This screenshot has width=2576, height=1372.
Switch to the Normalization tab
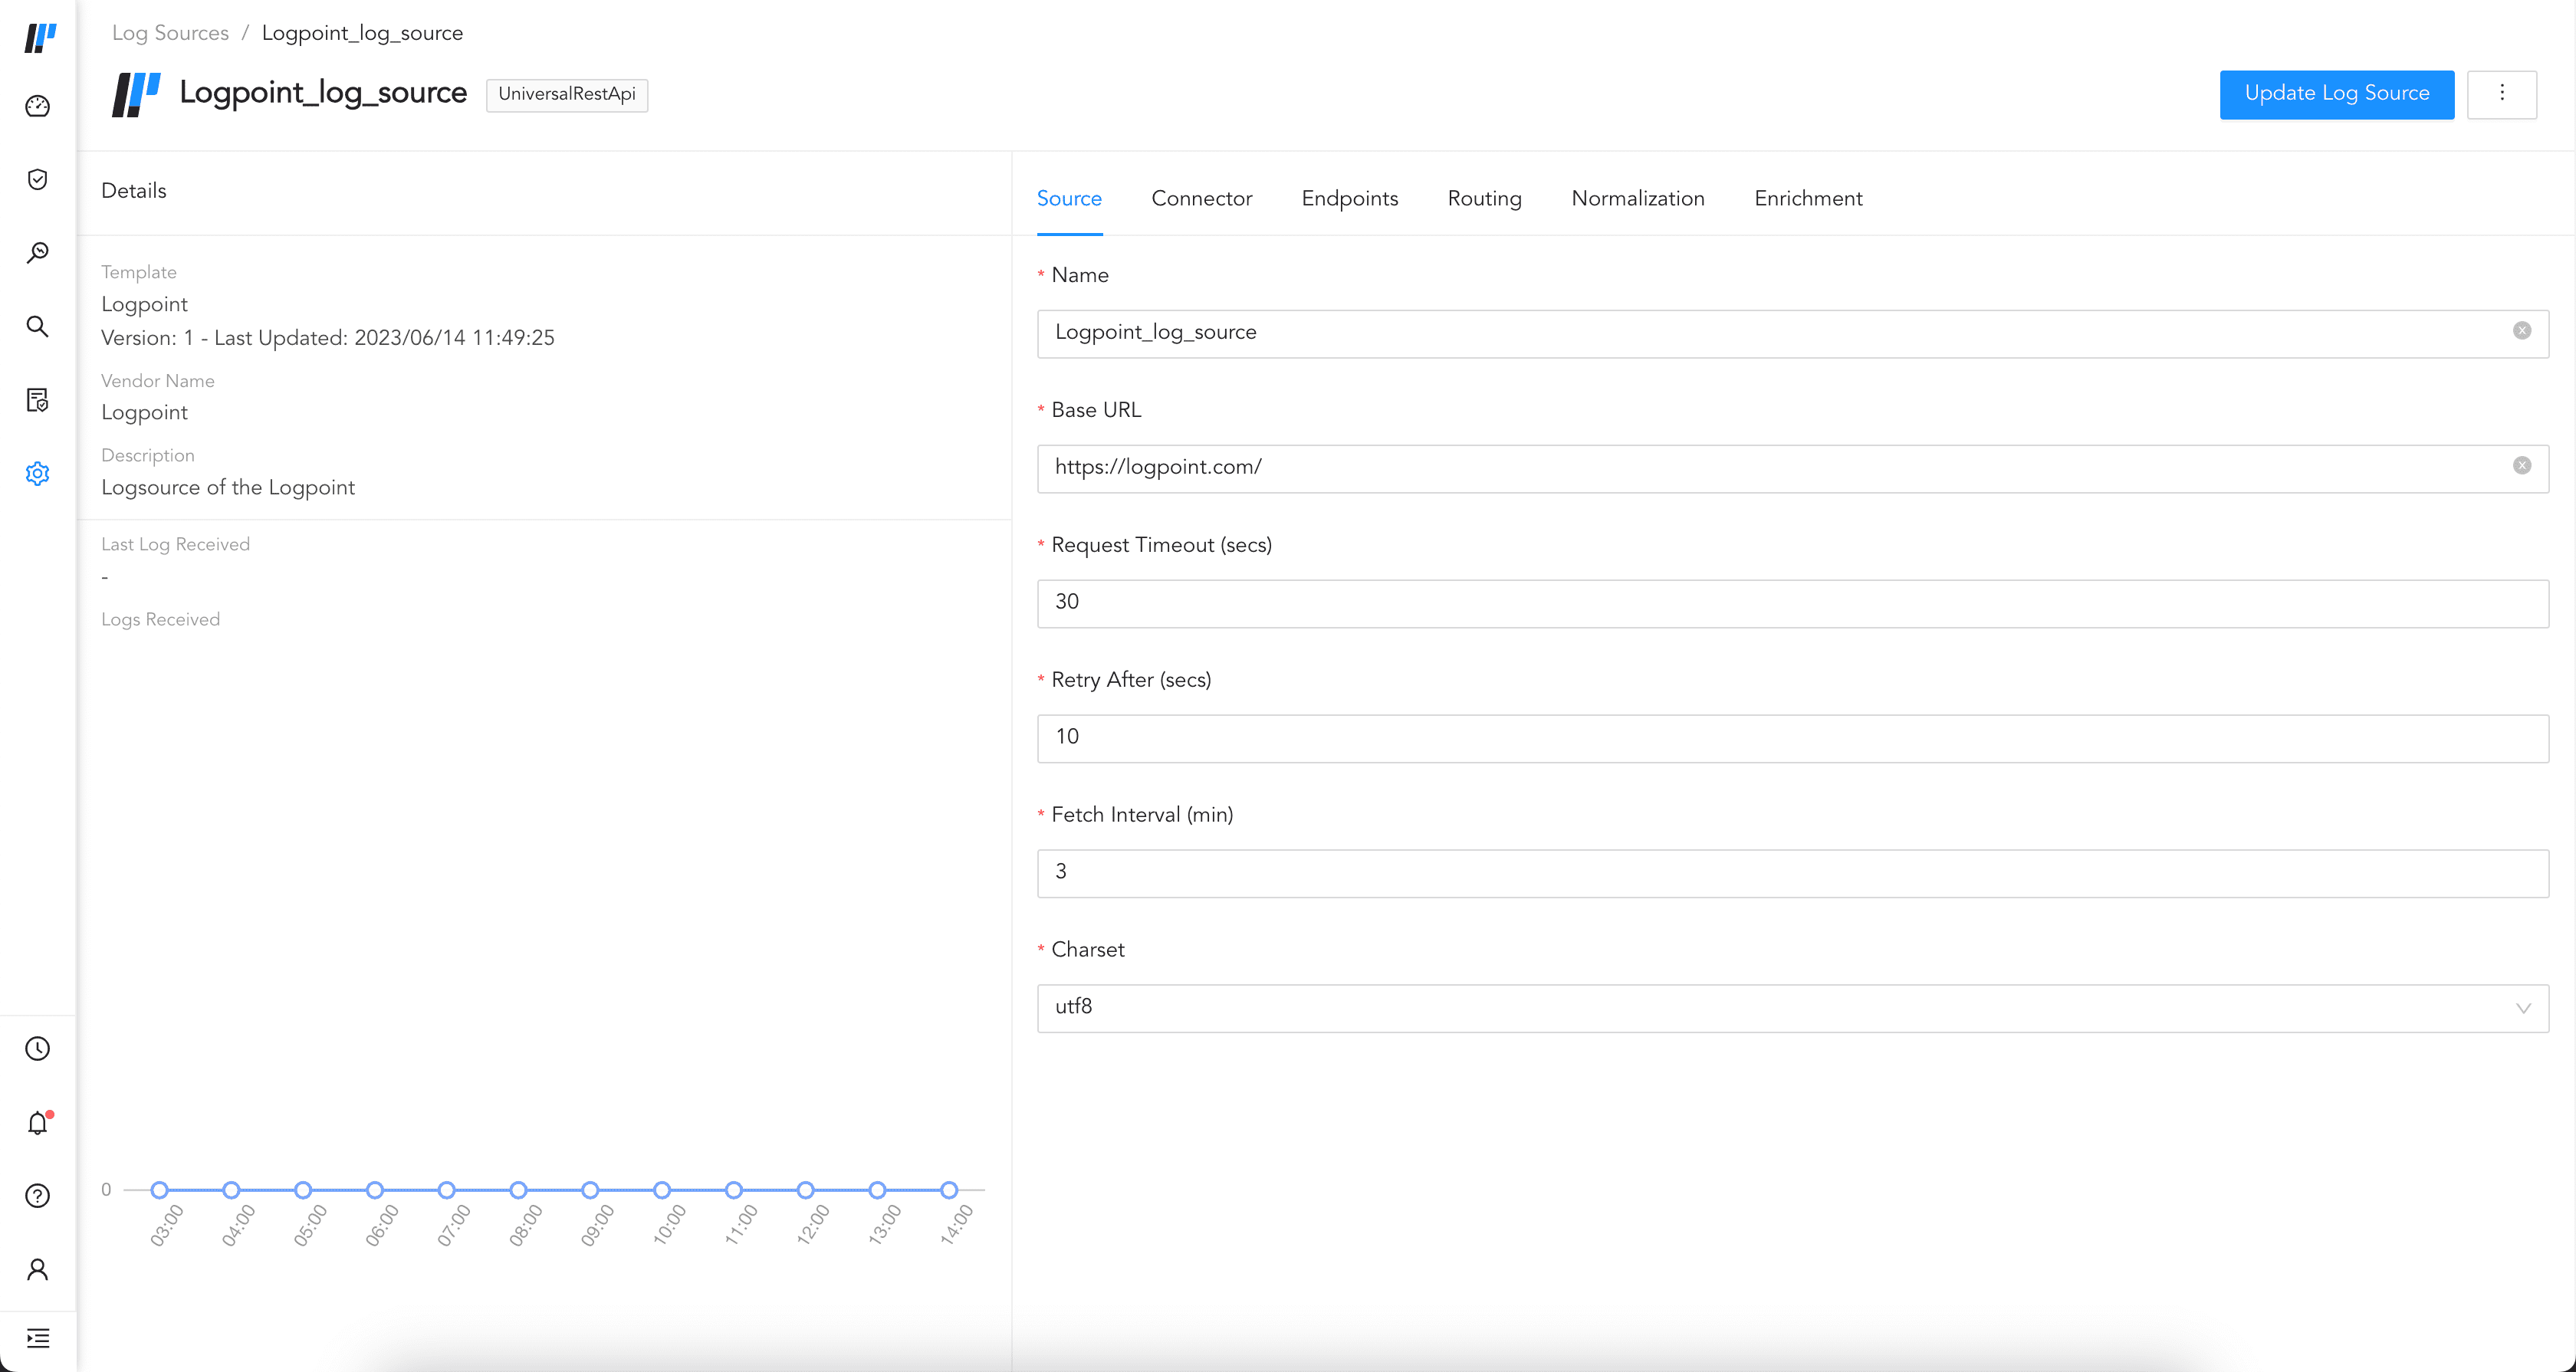click(1637, 198)
